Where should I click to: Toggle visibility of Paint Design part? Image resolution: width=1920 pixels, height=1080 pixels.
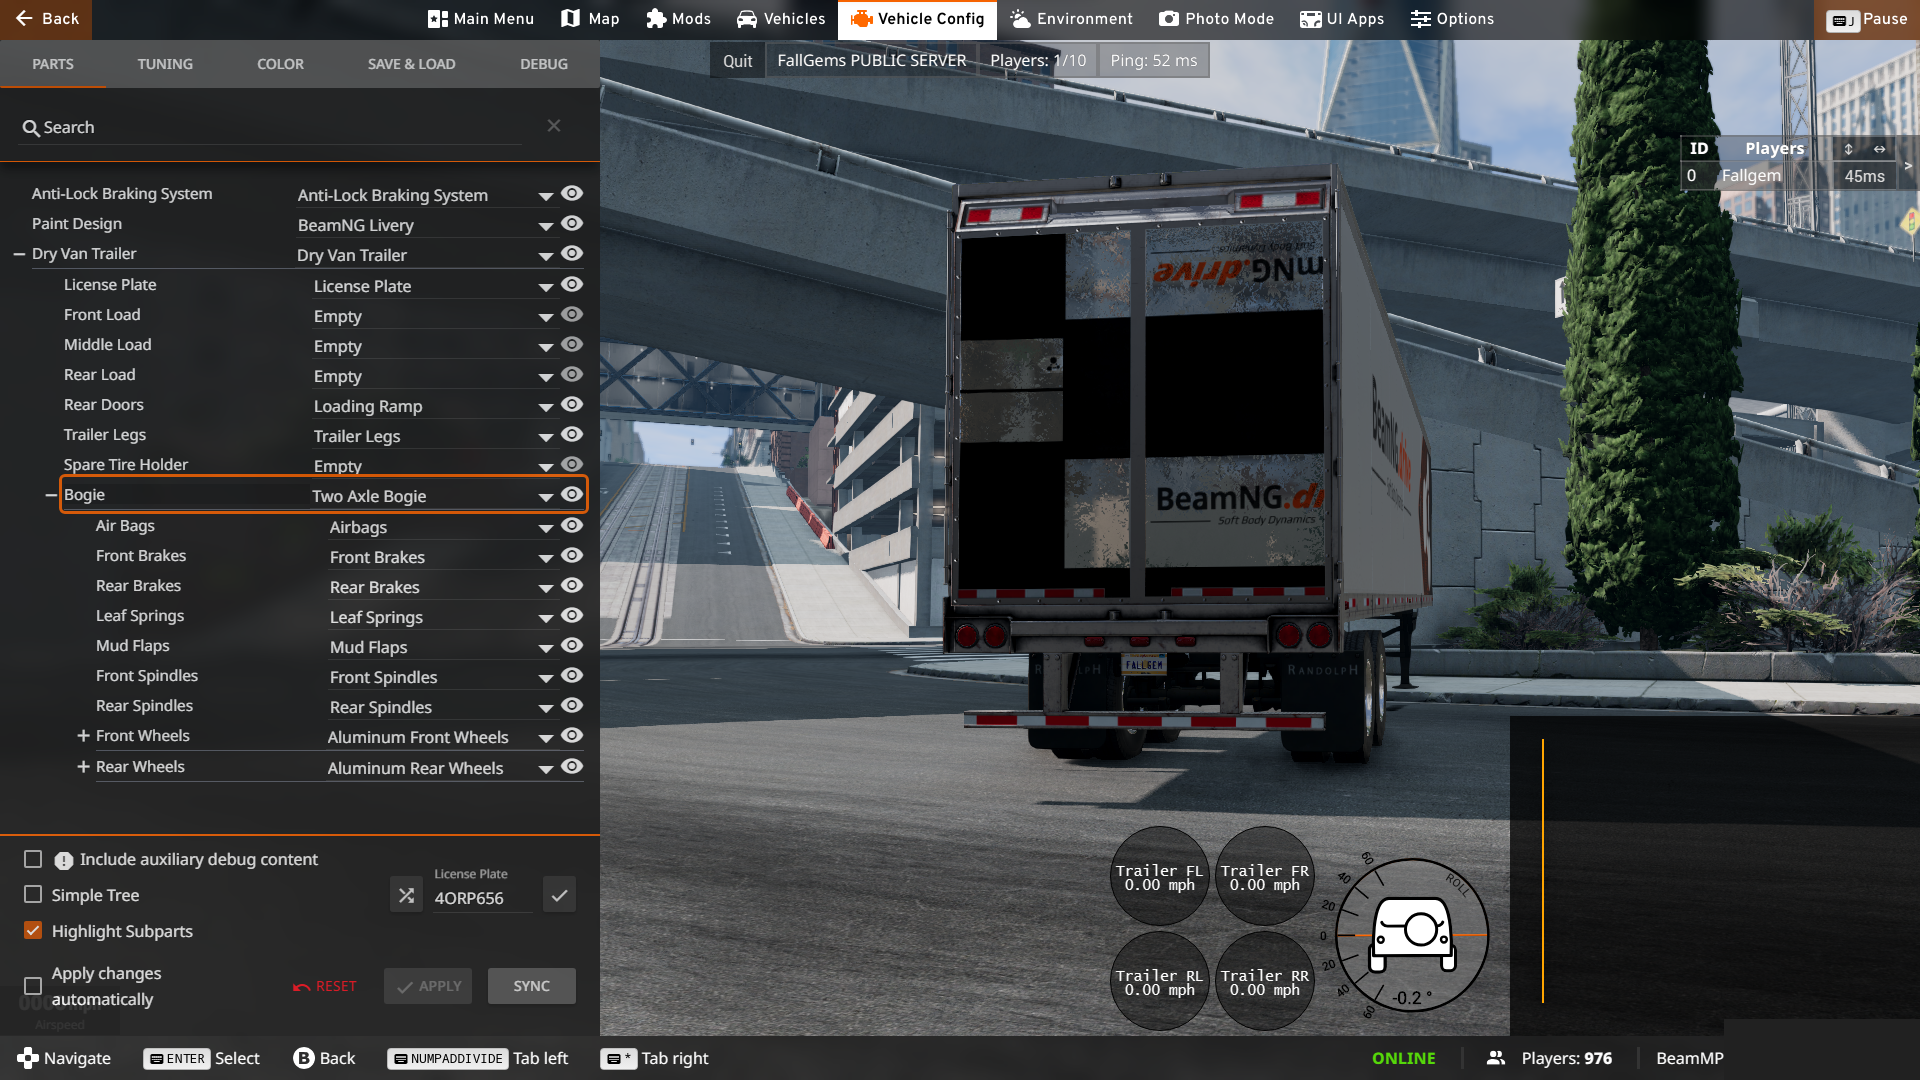pyautogui.click(x=572, y=223)
